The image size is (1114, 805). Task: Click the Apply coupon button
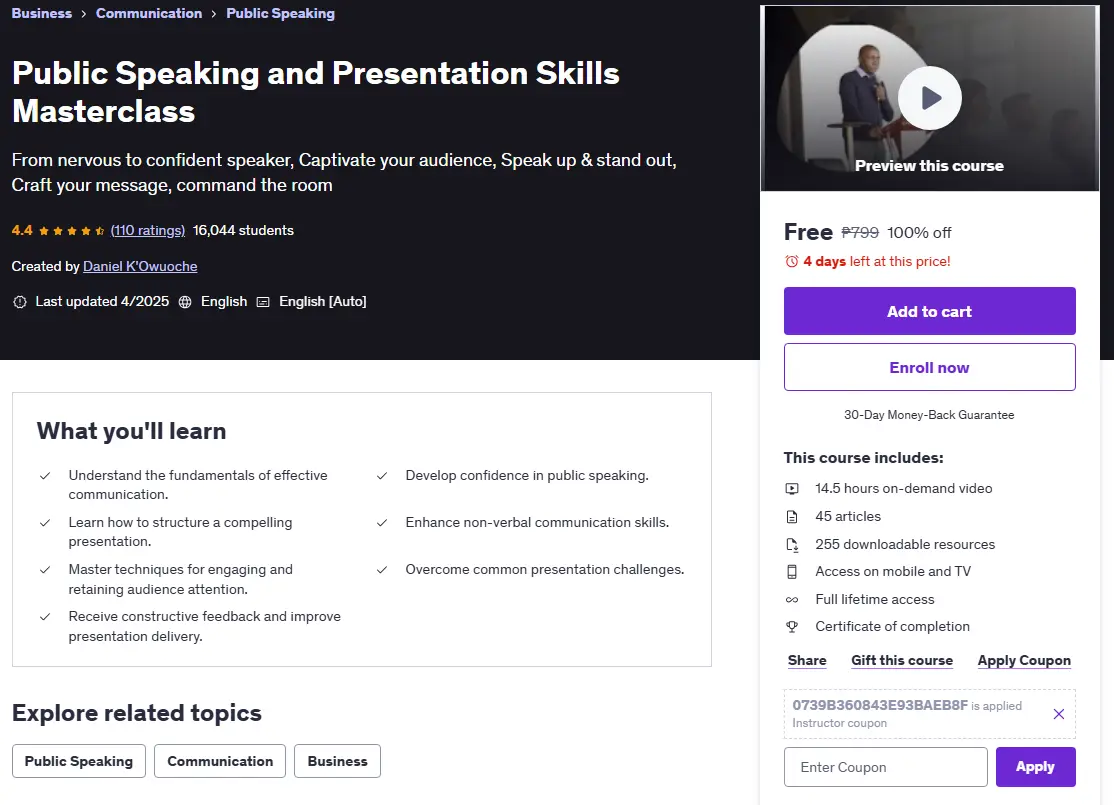coord(1035,767)
